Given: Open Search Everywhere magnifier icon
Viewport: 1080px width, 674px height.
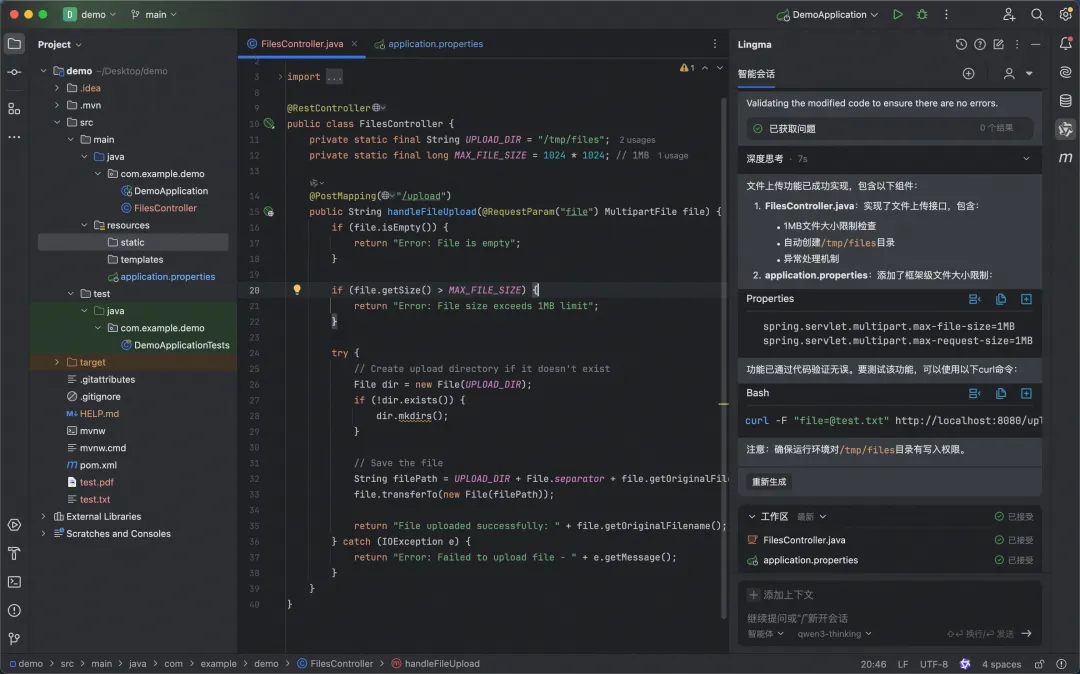Looking at the screenshot, I should [x=1037, y=14].
